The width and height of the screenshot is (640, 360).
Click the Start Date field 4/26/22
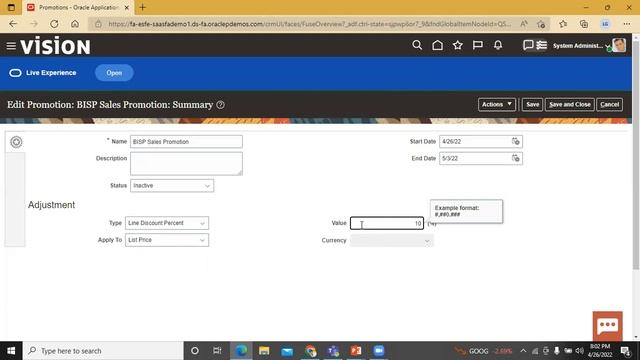coord(475,141)
